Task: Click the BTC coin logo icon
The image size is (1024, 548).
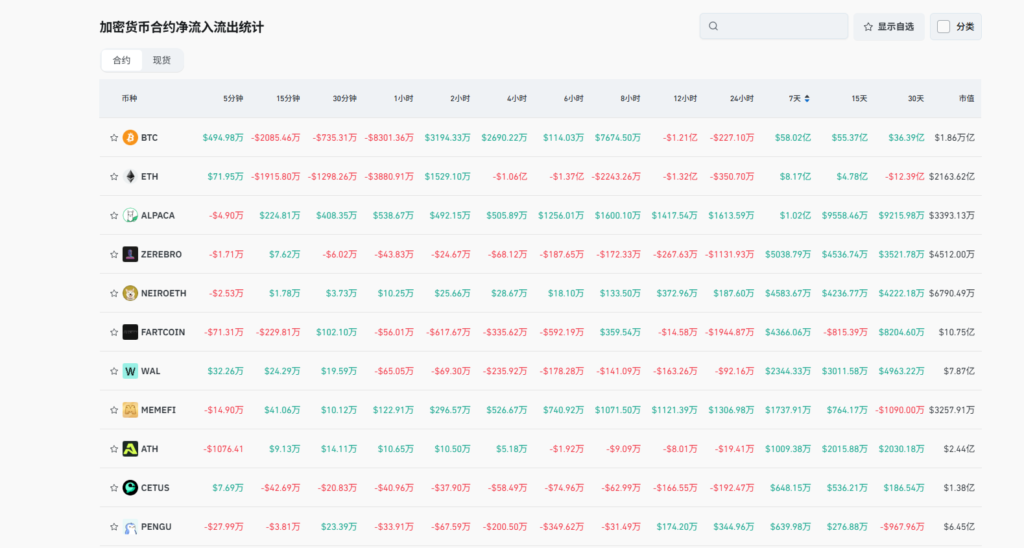Action: 130,137
